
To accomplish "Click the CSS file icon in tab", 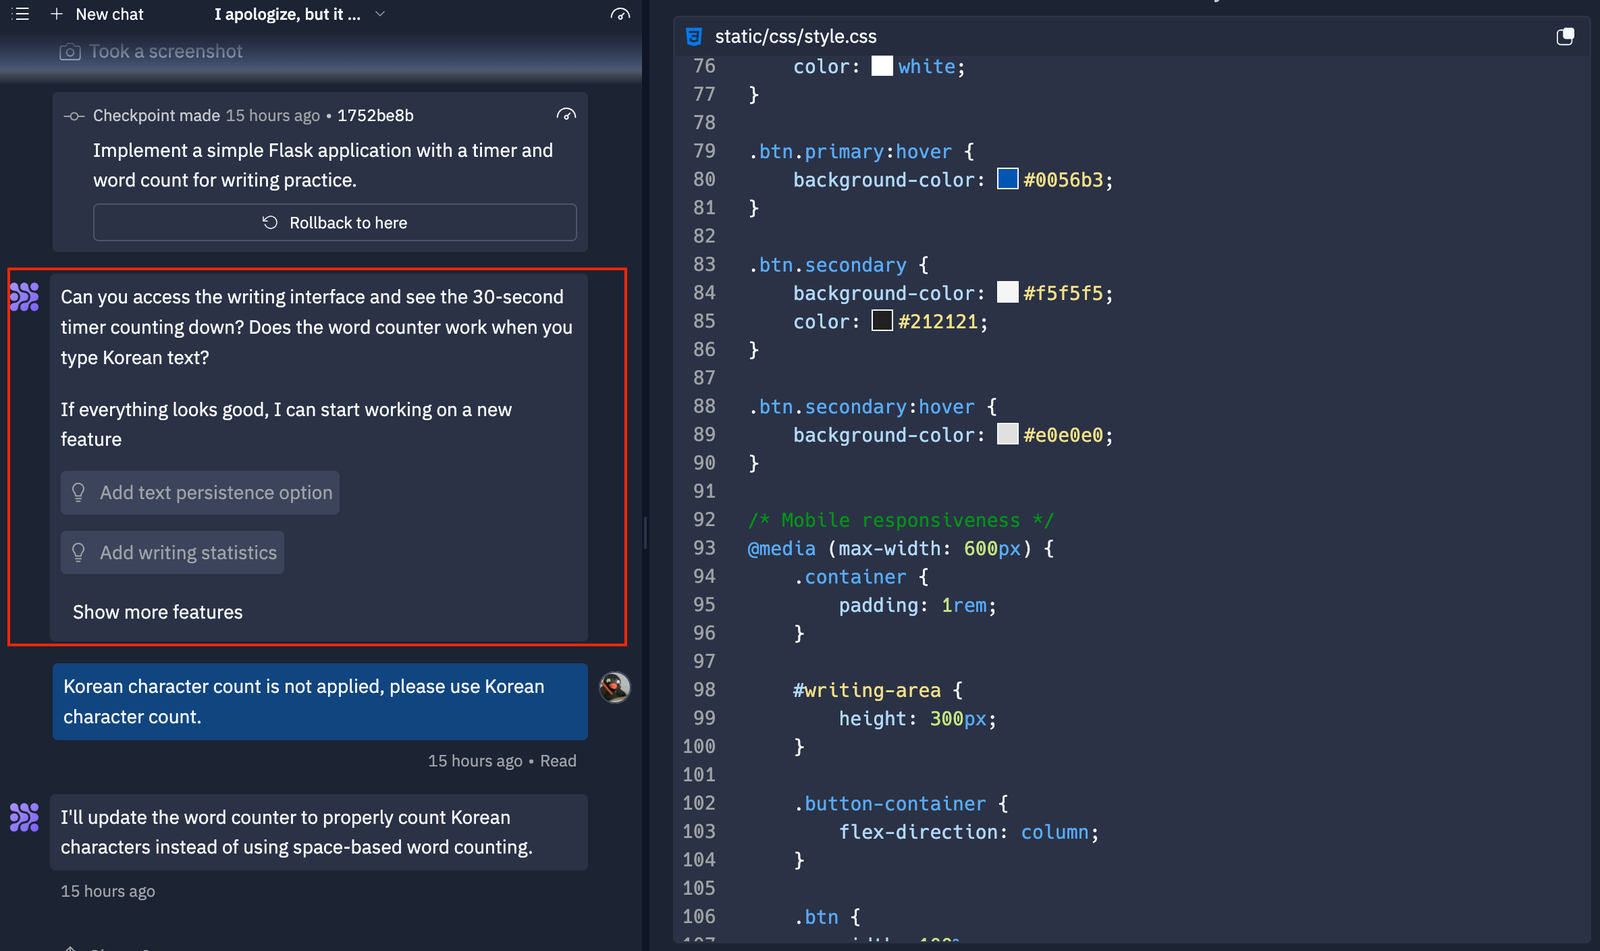I will pyautogui.click(x=694, y=37).
